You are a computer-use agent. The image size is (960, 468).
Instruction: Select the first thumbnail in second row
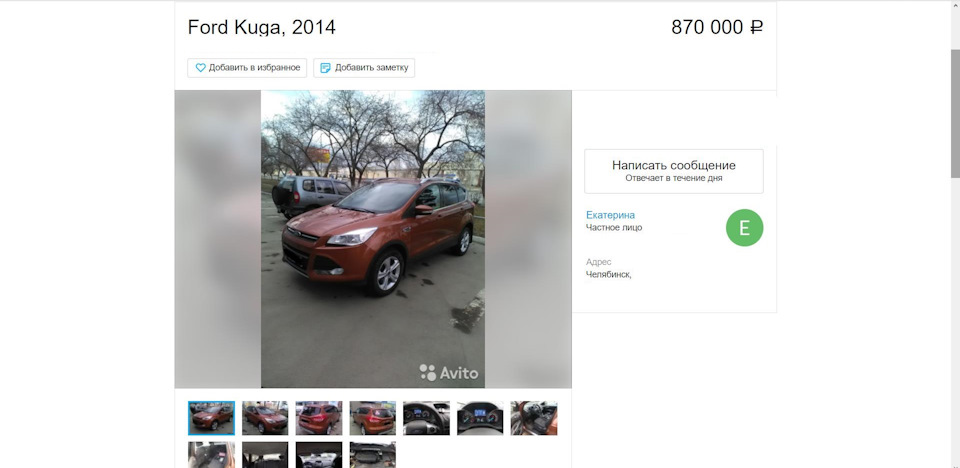[x=211, y=455]
